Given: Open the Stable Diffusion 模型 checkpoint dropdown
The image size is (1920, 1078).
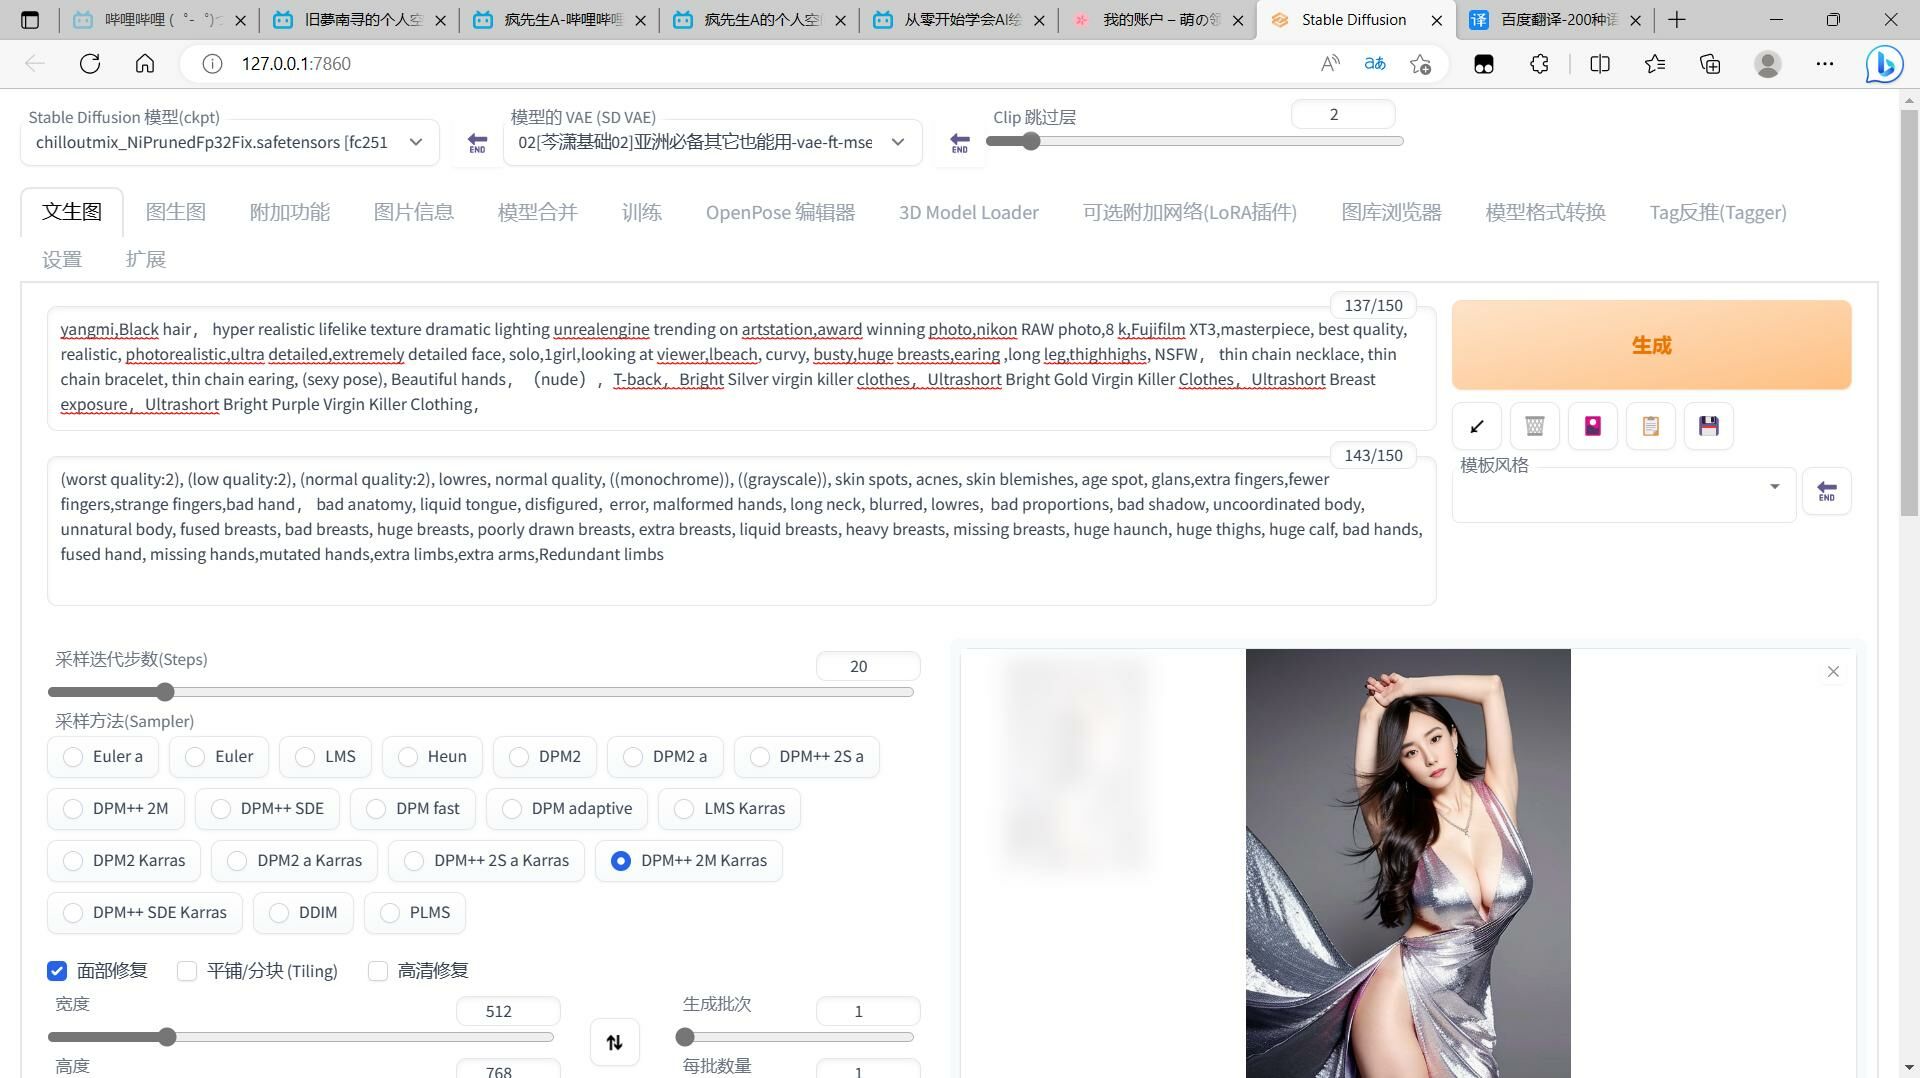Looking at the screenshot, I should 229,142.
